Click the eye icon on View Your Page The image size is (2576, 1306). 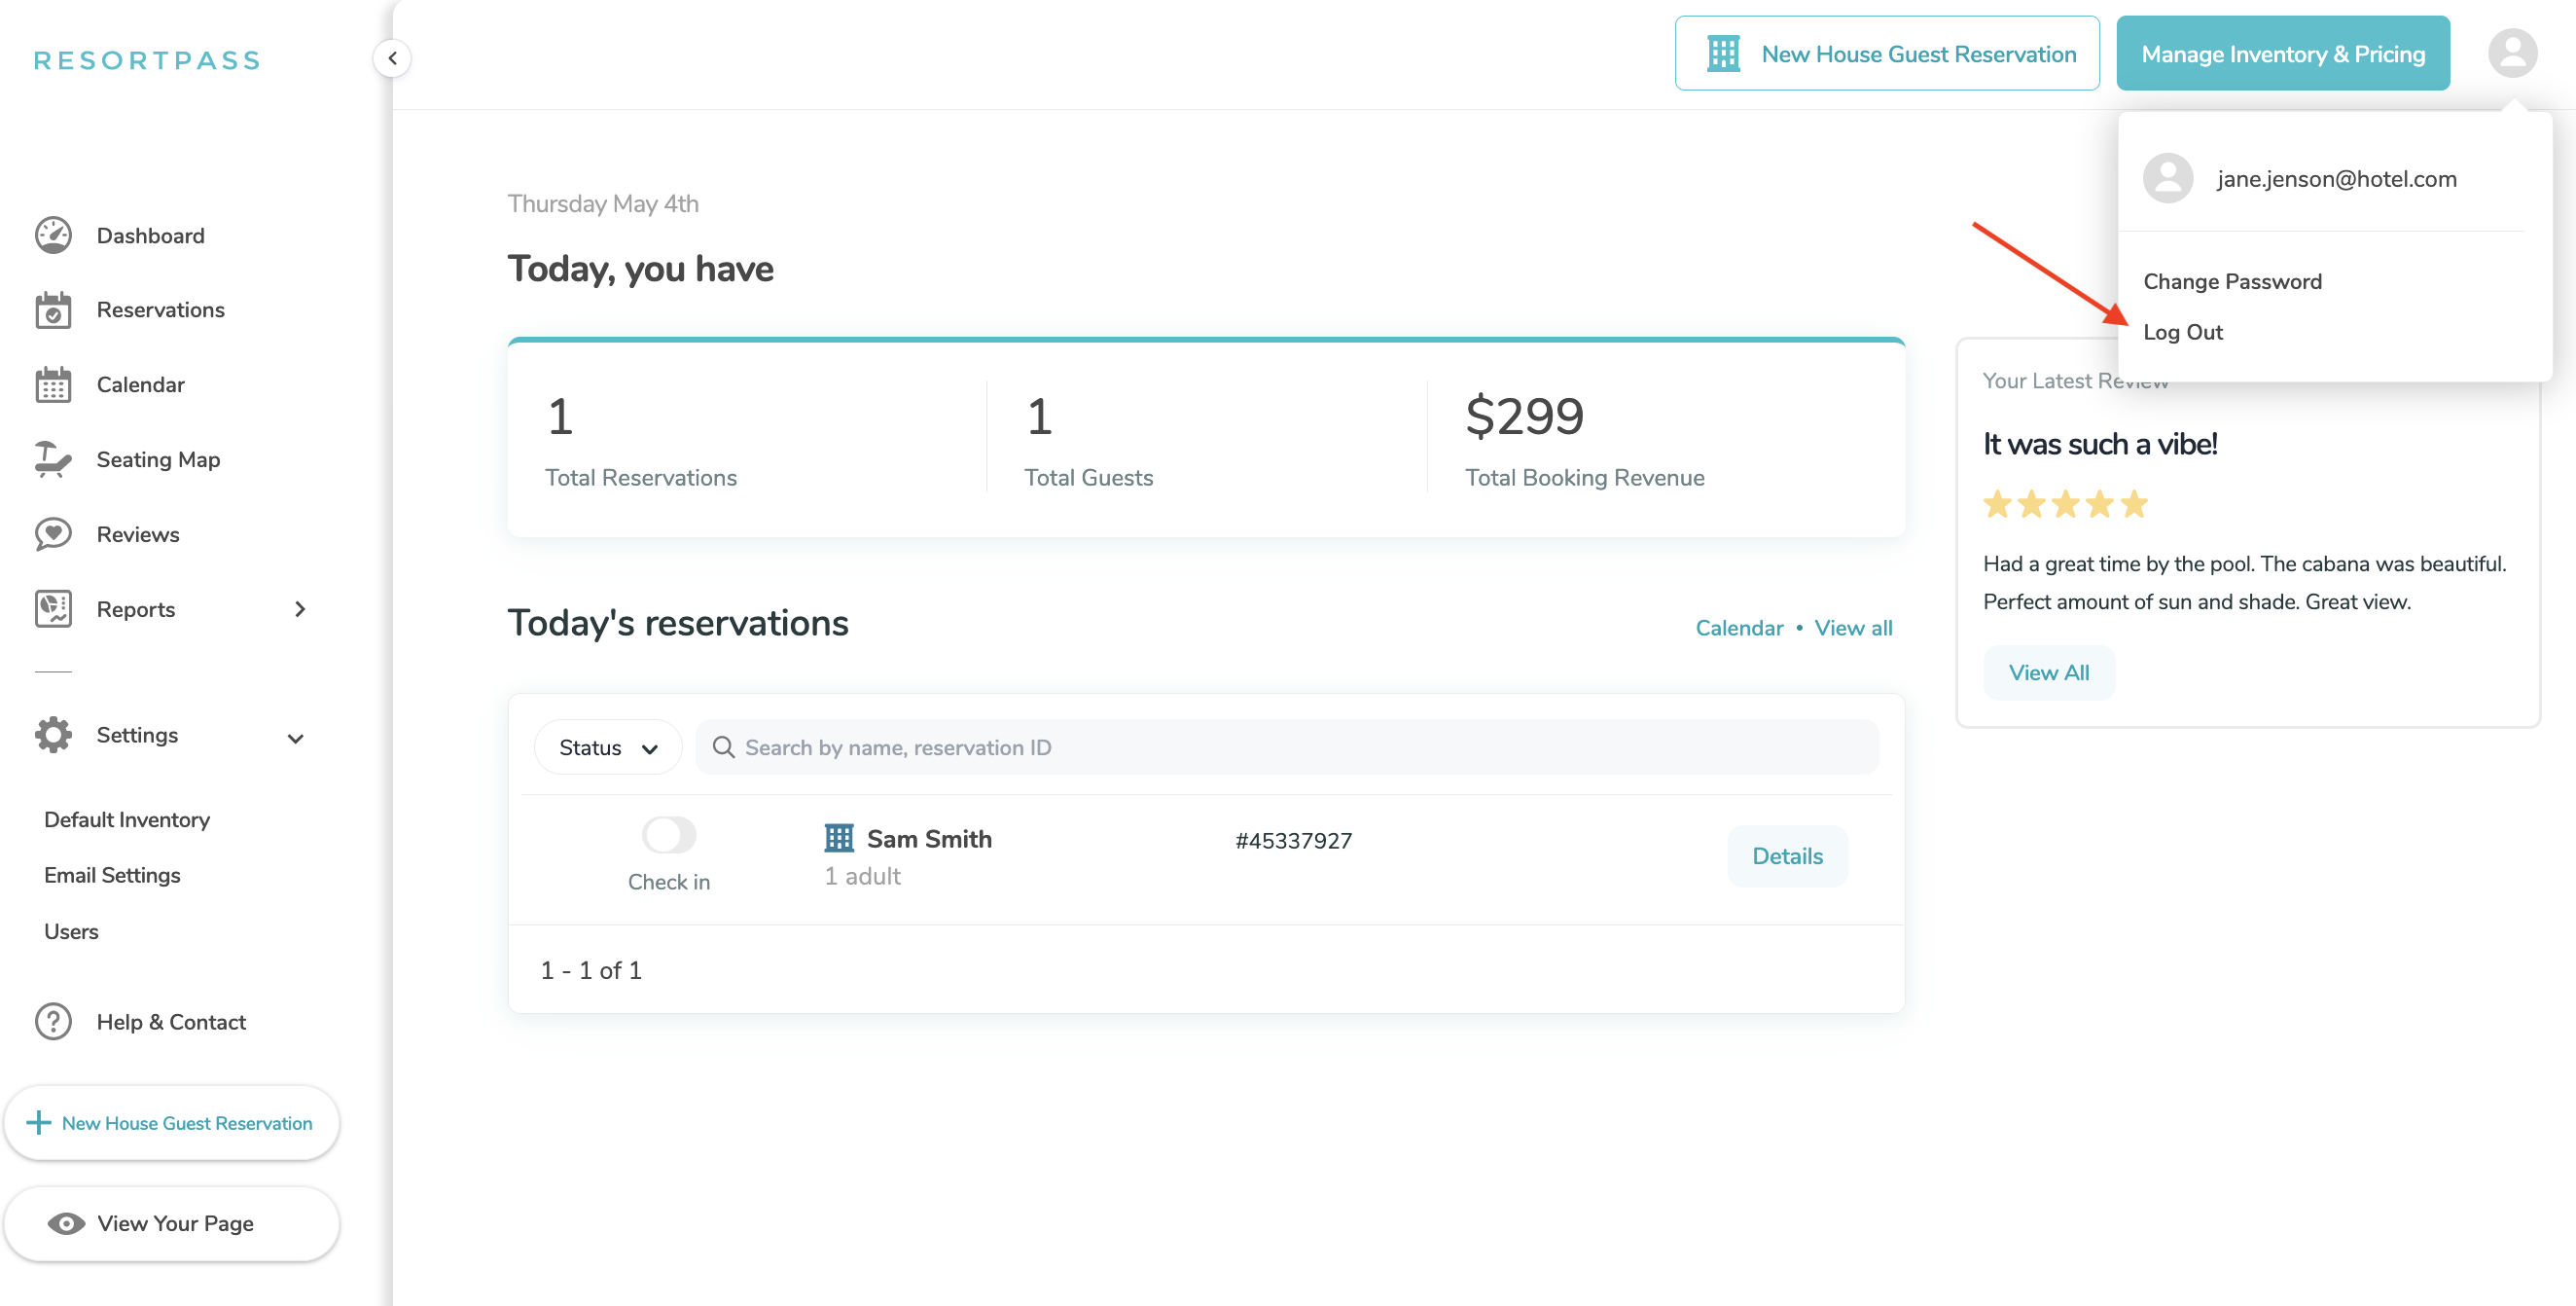66,1224
